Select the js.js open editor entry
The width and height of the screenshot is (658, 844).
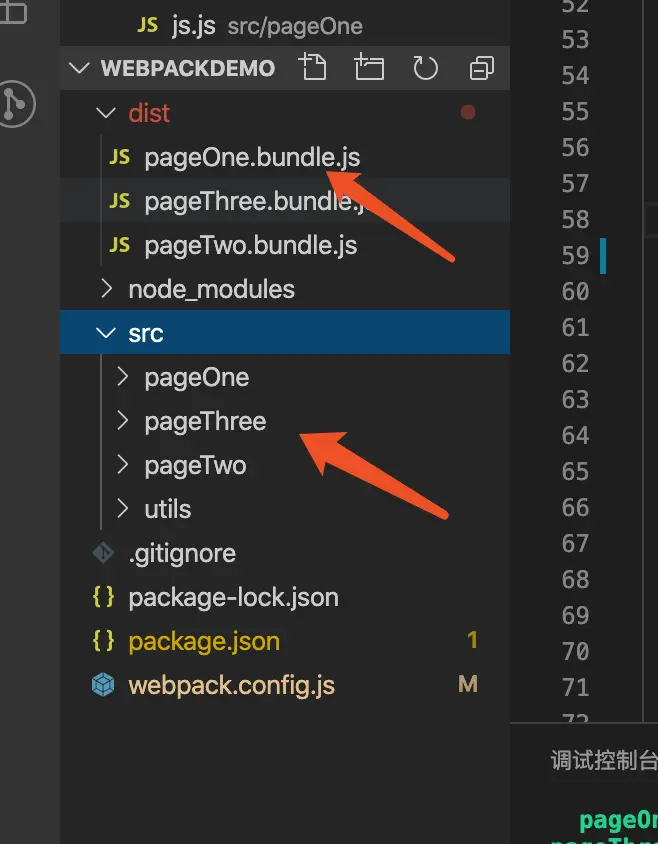click(194, 25)
